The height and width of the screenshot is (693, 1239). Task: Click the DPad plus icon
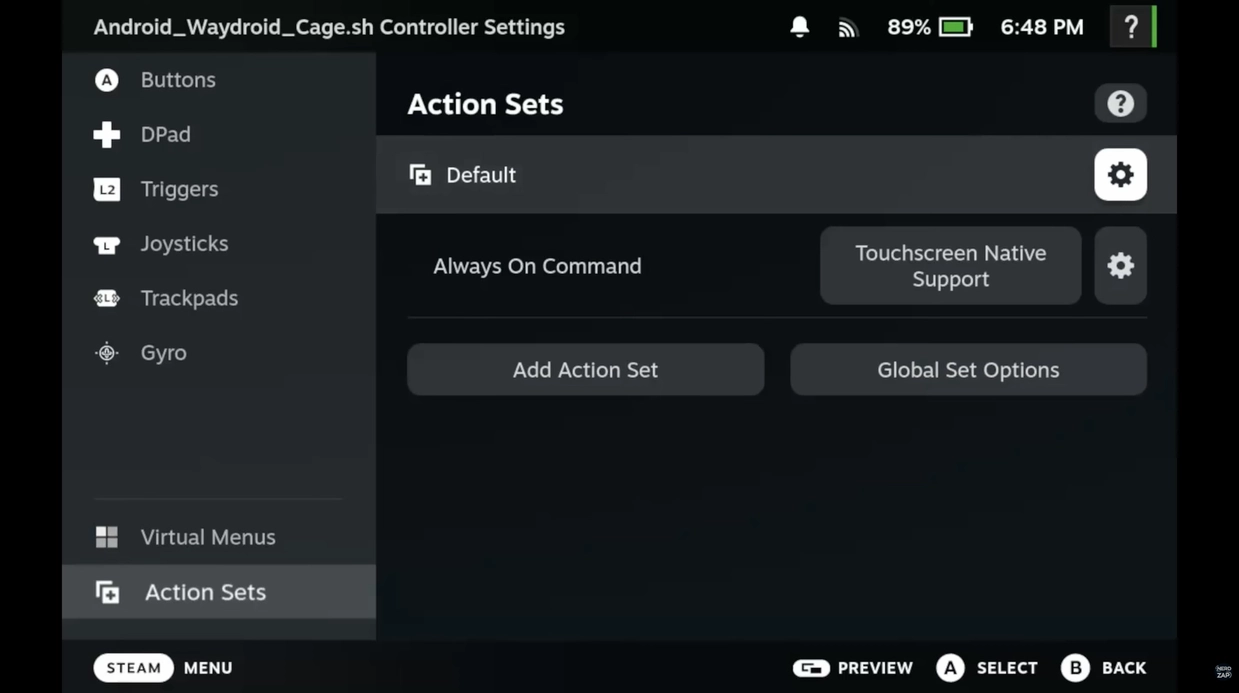[106, 135]
